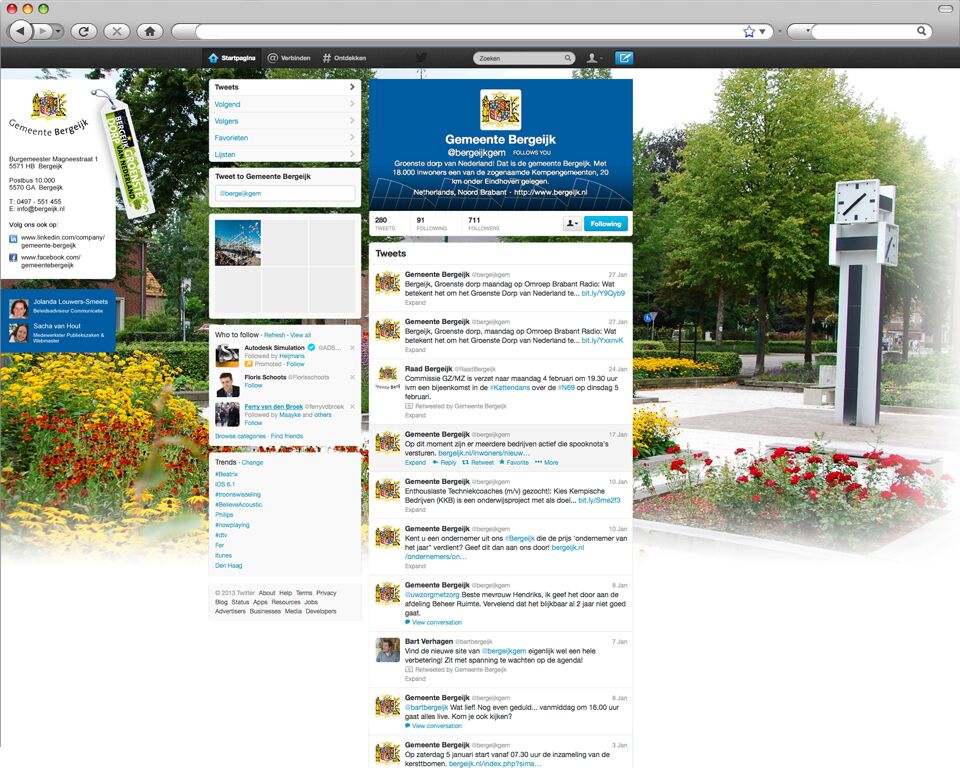The height and width of the screenshot is (768, 960).
Task: Open the Ontdekken tab
Action: pos(344,58)
